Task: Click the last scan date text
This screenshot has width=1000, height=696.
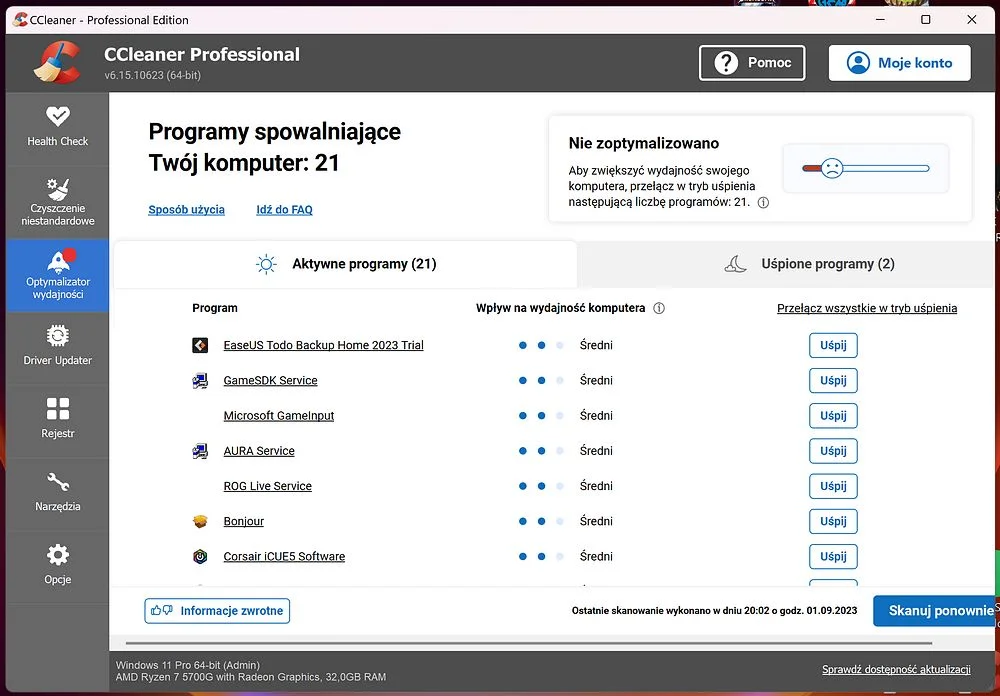Action: pyautogui.click(x=714, y=611)
